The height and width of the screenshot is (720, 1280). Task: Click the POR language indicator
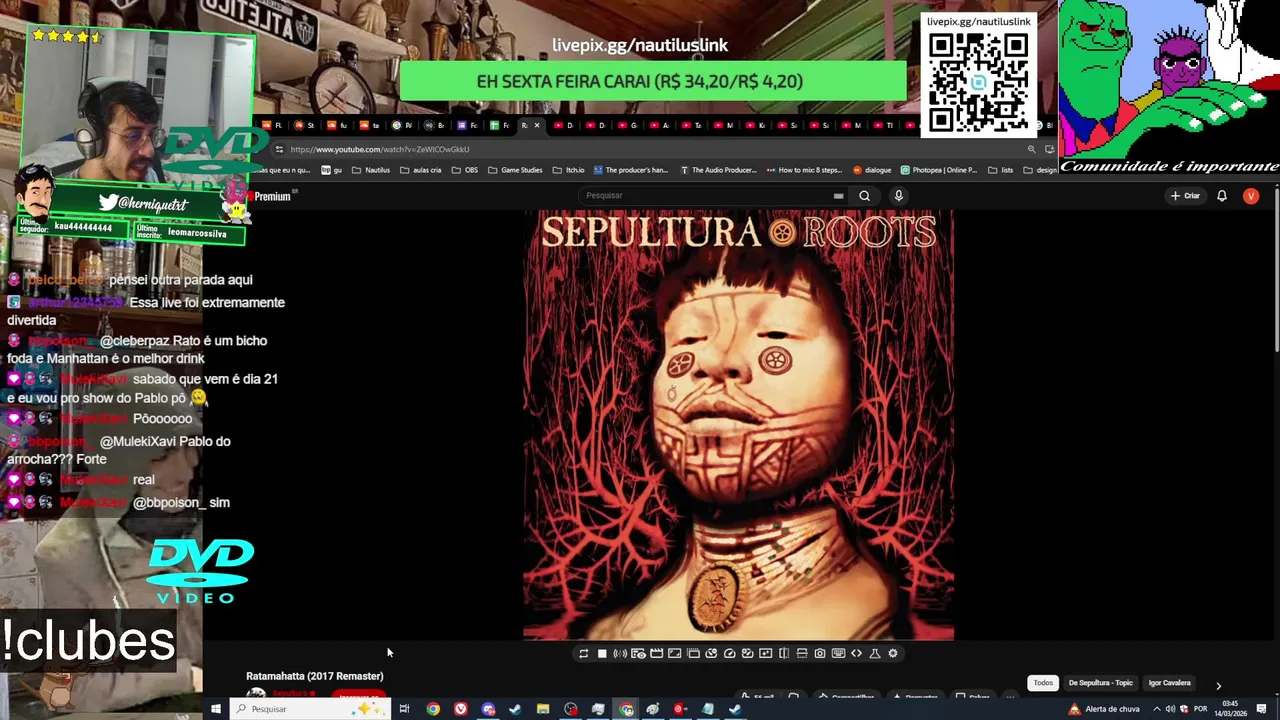pyautogui.click(x=1200, y=709)
